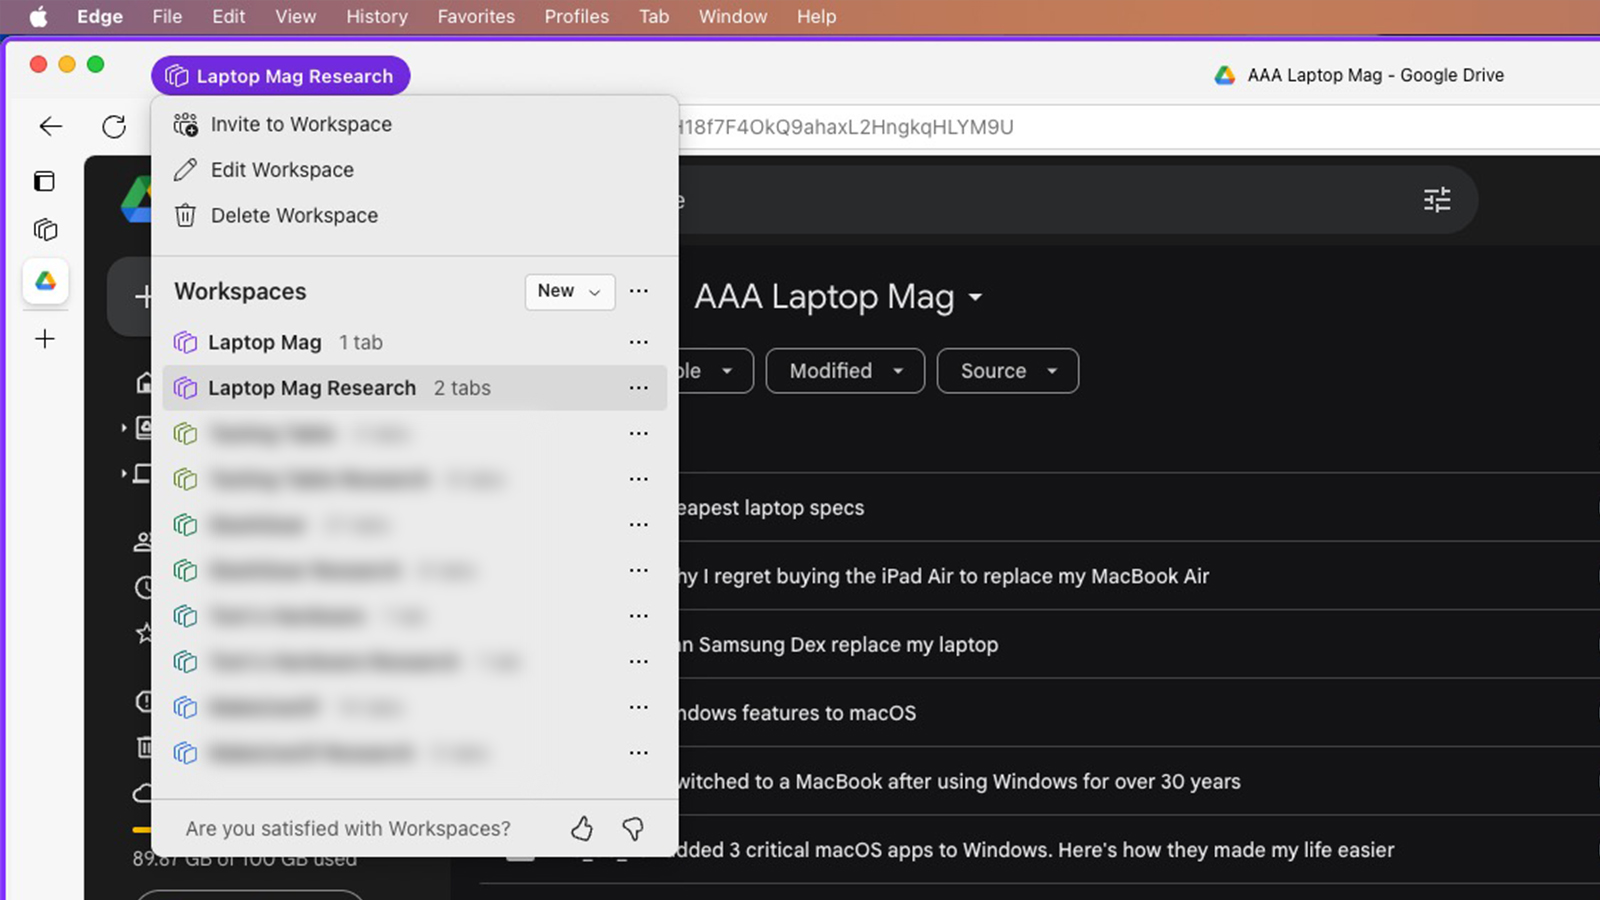Open the New workspace dropdown
This screenshot has width=1600, height=900.
[570, 291]
